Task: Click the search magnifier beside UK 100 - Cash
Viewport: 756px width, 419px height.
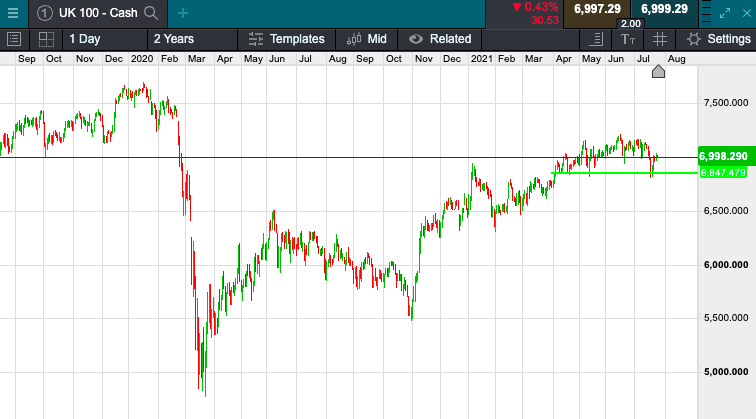Action: [x=151, y=13]
